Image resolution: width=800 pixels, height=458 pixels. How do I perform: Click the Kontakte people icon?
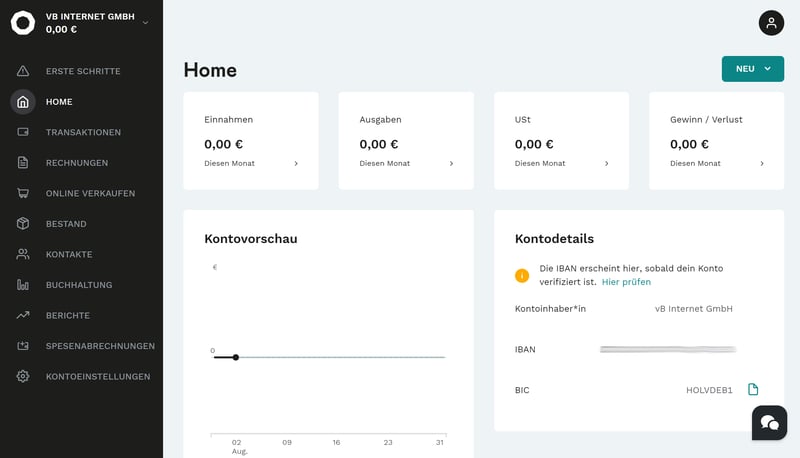coord(23,254)
